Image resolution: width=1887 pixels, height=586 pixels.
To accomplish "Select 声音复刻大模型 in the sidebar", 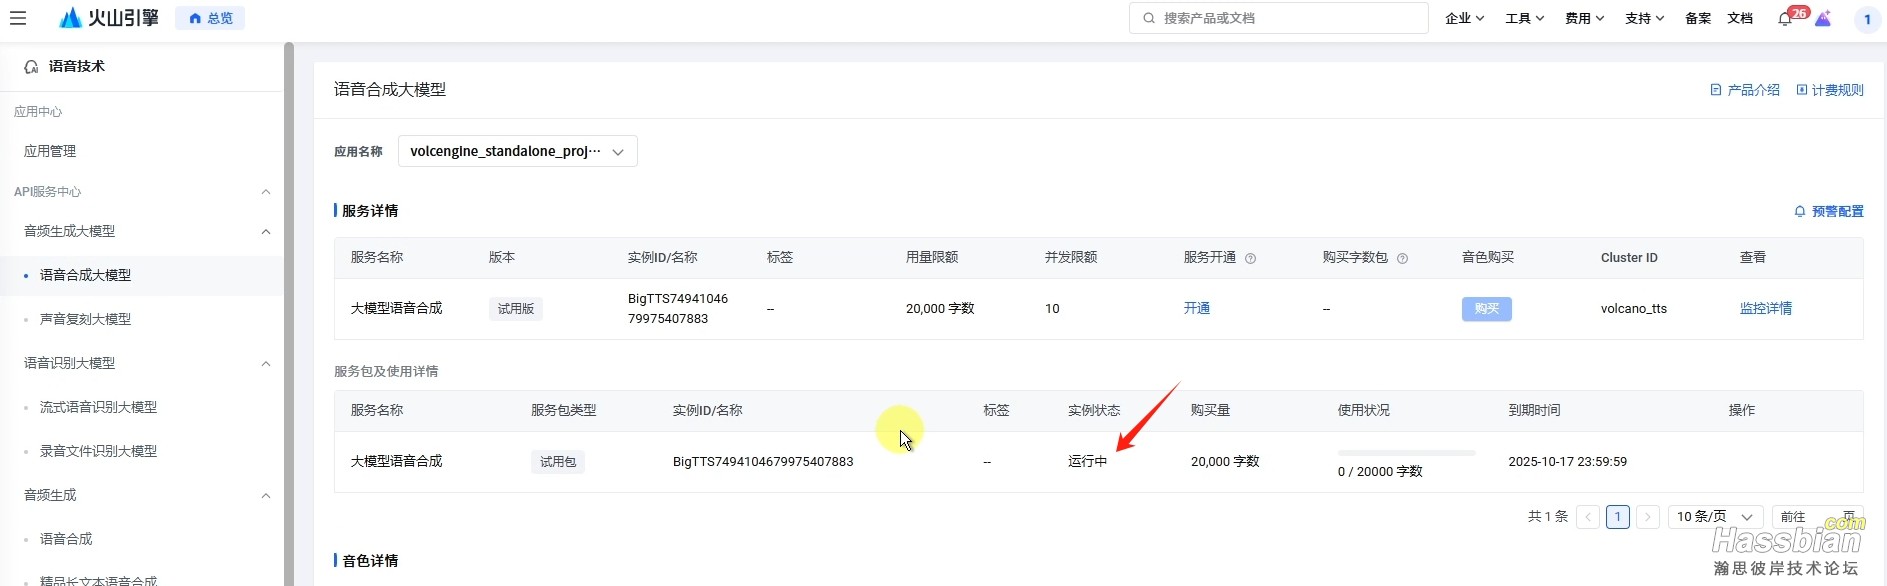I will coord(85,319).
